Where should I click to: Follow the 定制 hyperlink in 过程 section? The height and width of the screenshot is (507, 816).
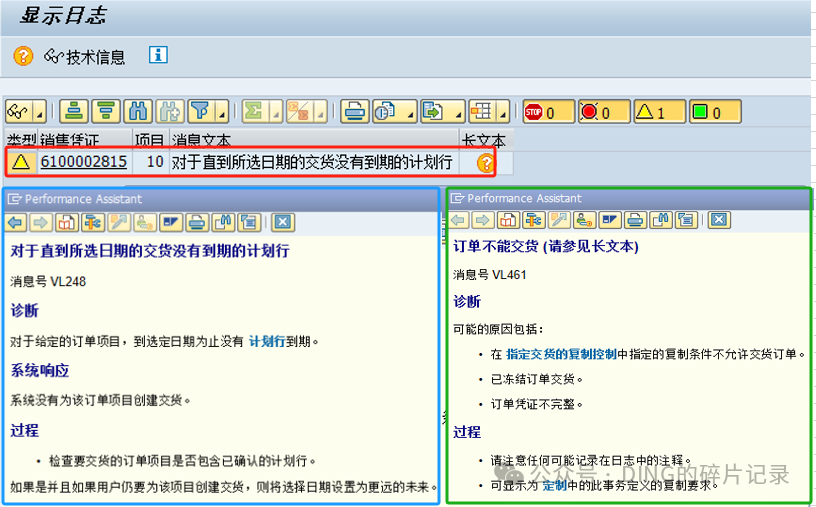pos(554,486)
